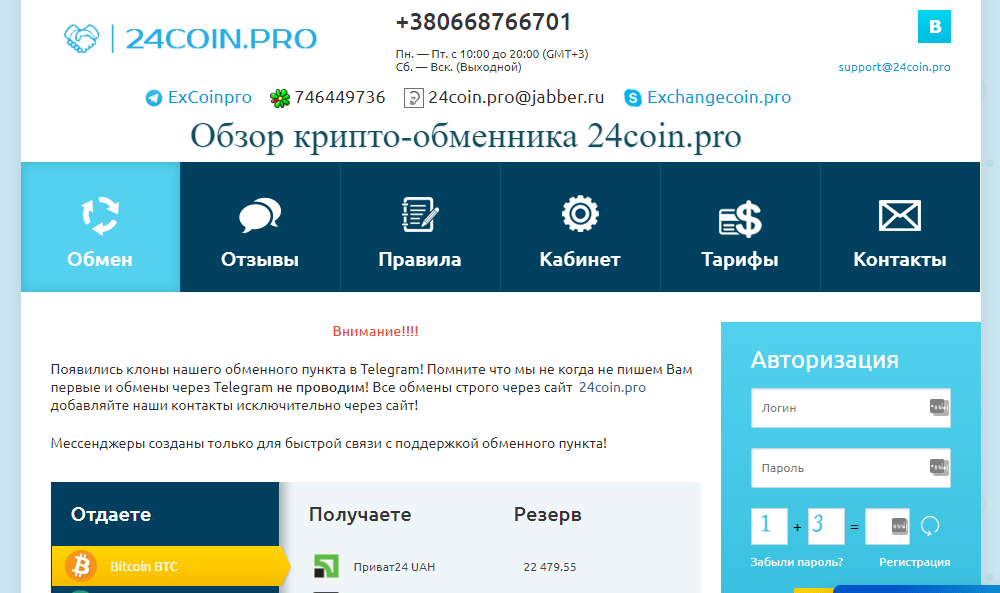Open the Кабинет tab

point(580,227)
